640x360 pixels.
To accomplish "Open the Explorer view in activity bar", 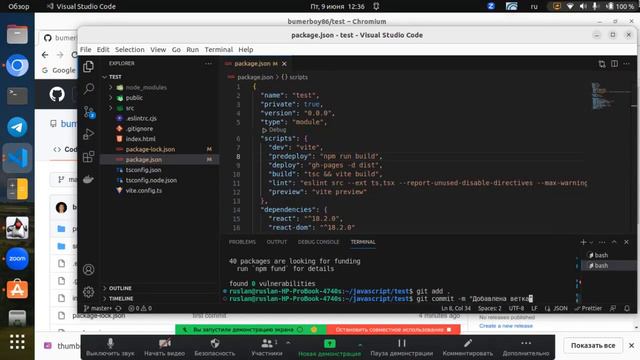I will pyautogui.click(x=89, y=67).
